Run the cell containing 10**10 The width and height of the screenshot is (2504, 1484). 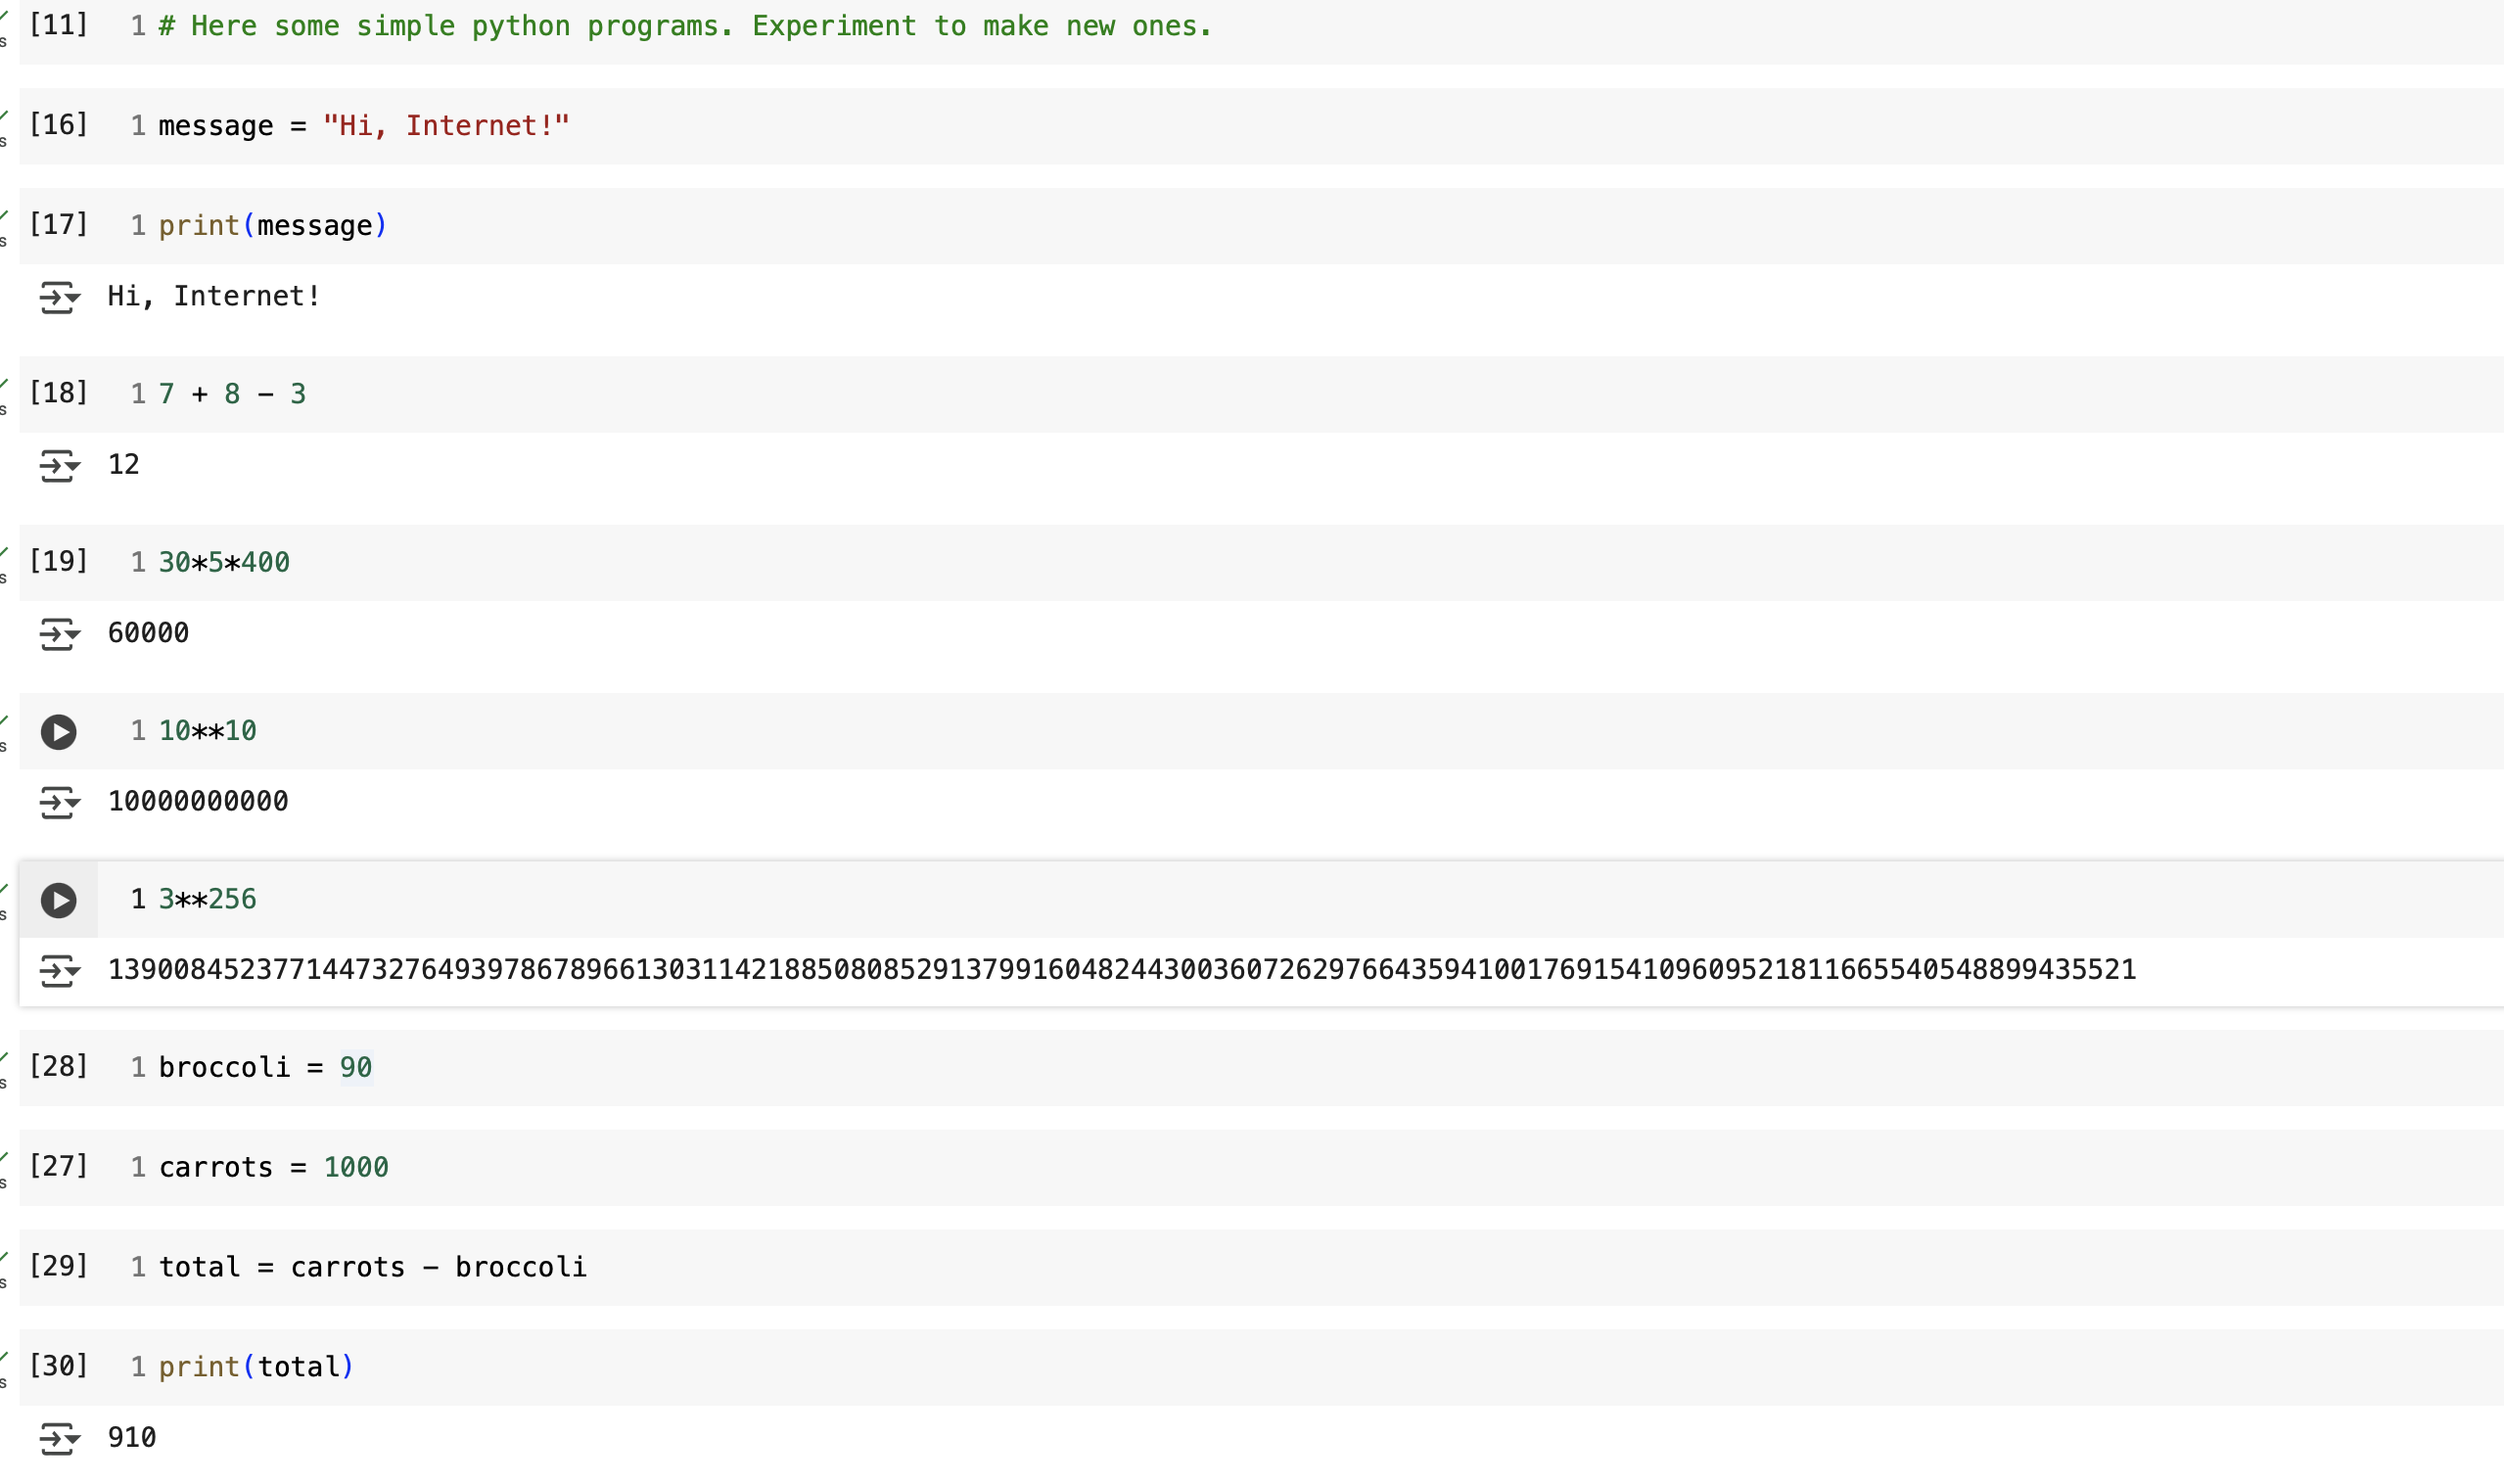click(59, 732)
